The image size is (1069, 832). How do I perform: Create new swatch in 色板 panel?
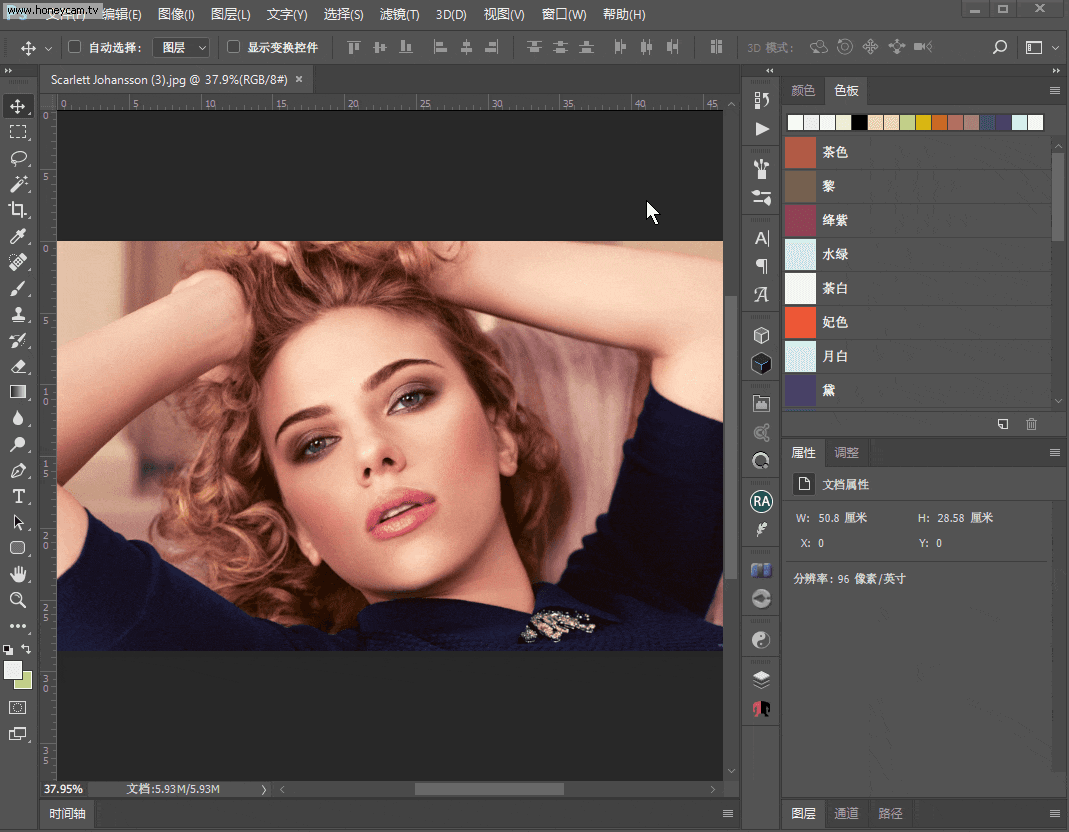coord(1003,424)
